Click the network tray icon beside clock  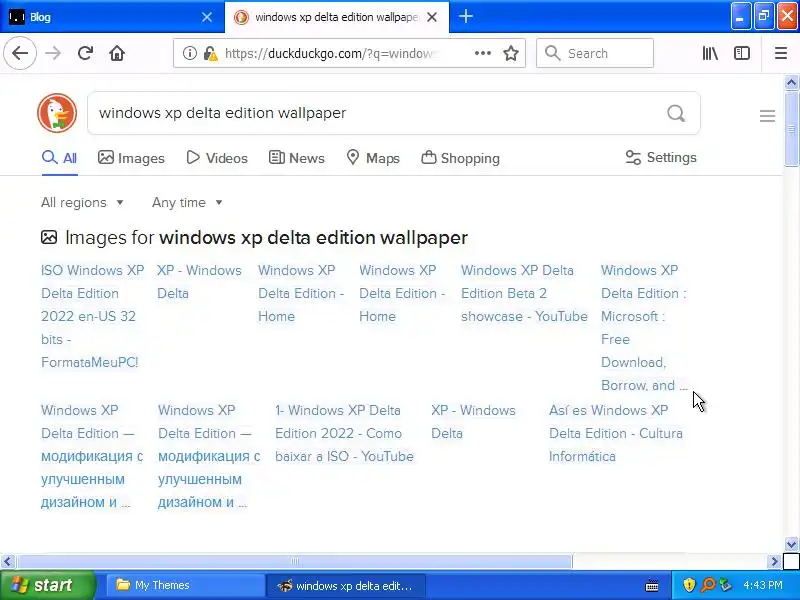coord(725,585)
